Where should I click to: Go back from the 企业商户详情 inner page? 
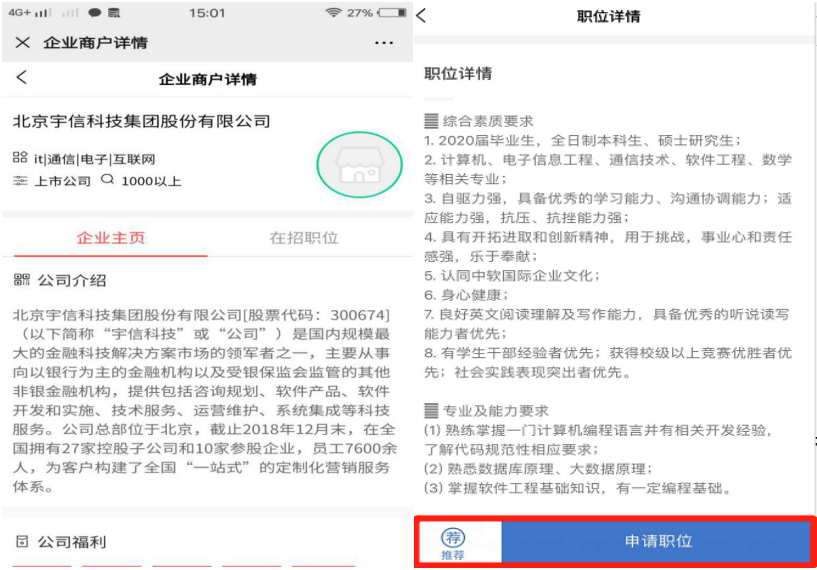point(21,78)
